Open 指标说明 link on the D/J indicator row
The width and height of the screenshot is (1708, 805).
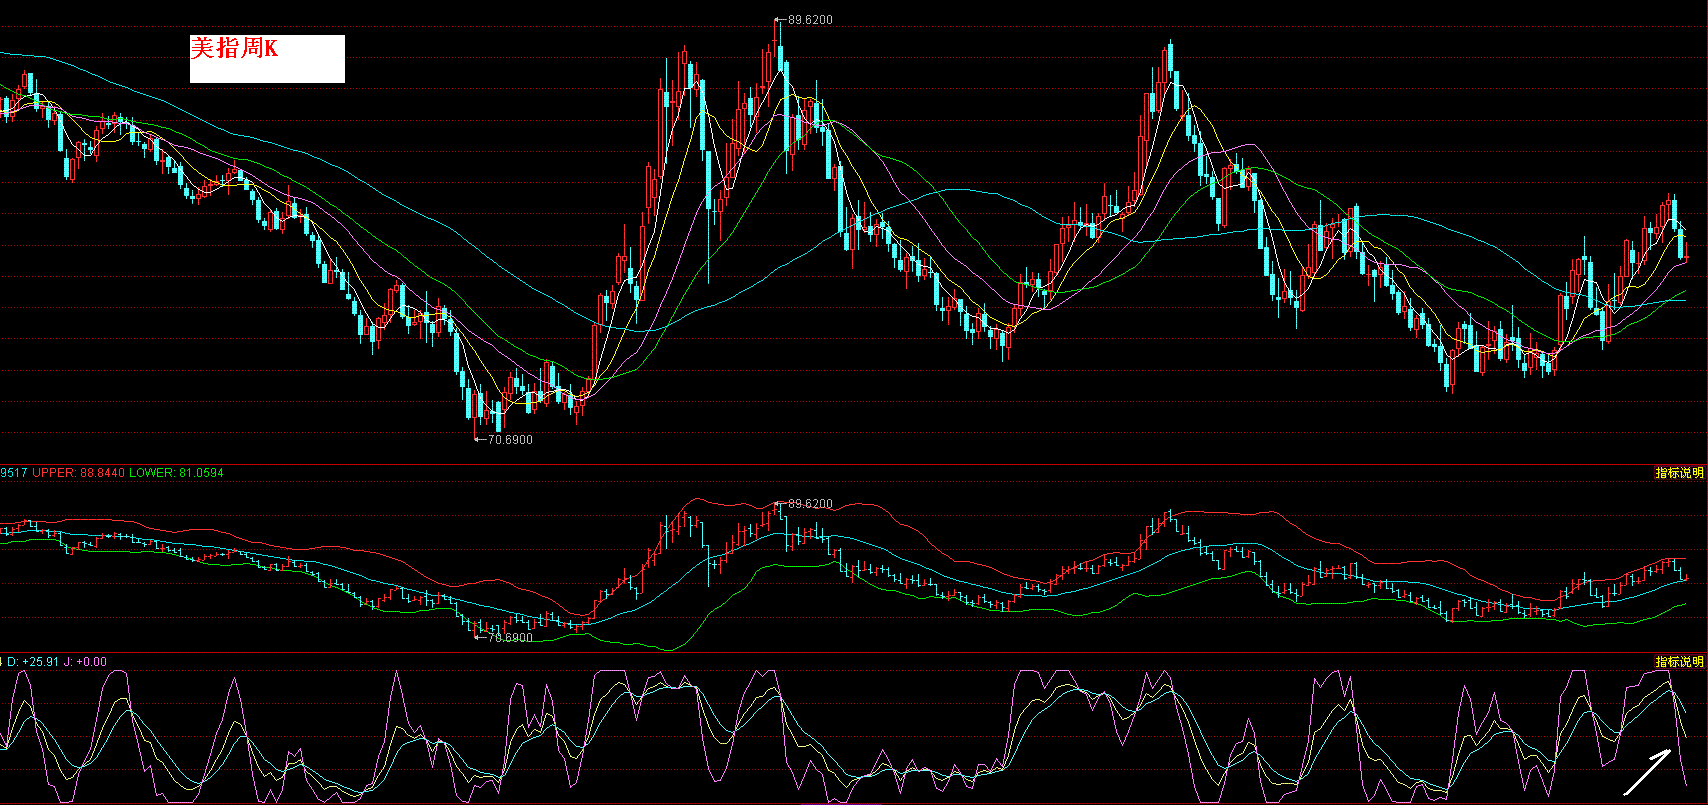1679,662
